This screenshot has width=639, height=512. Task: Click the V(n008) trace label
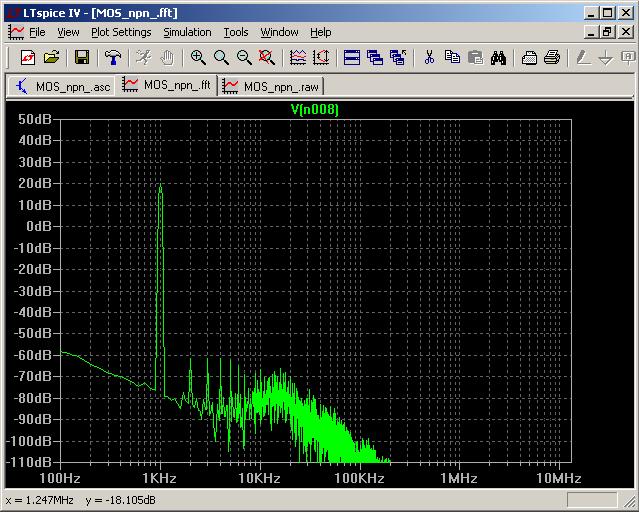click(315, 109)
